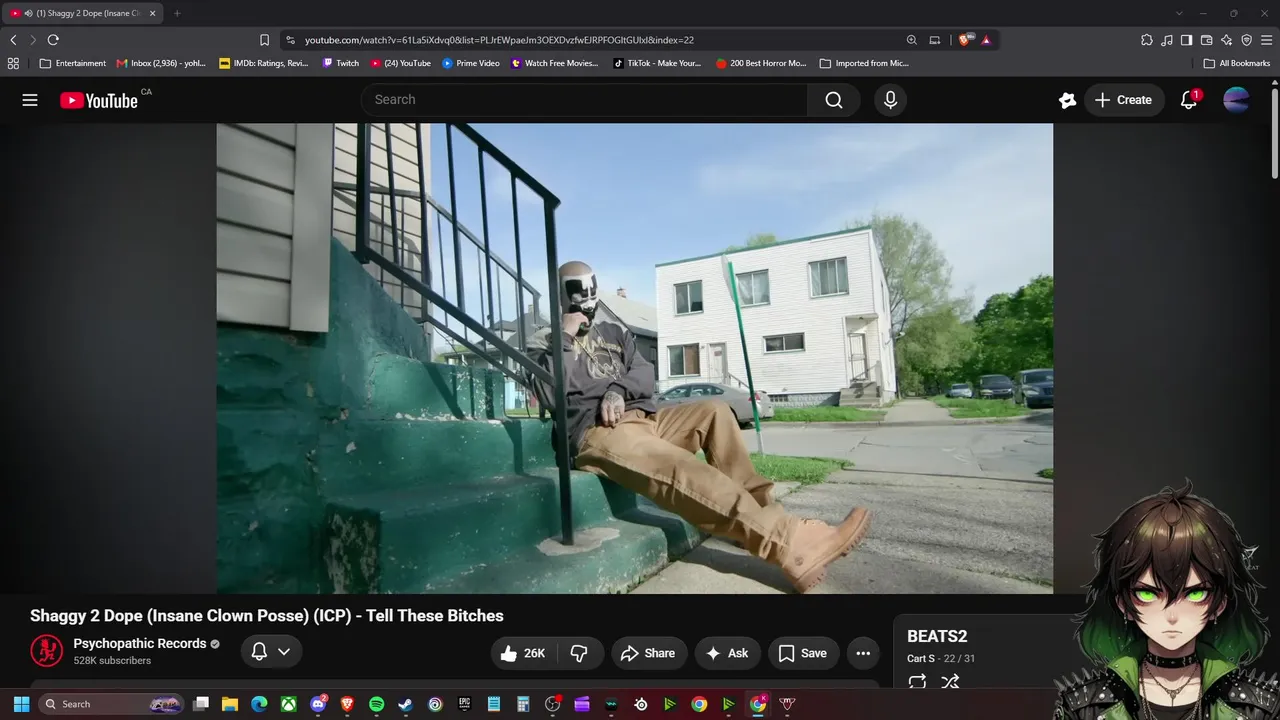Click the Ask button

(x=727, y=653)
